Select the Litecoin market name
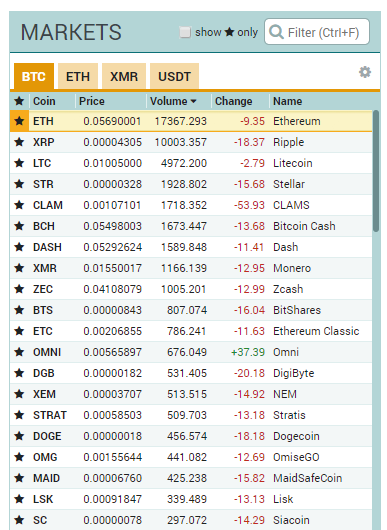Image resolution: width=387 pixels, height=530 pixels. coord(292,163)
